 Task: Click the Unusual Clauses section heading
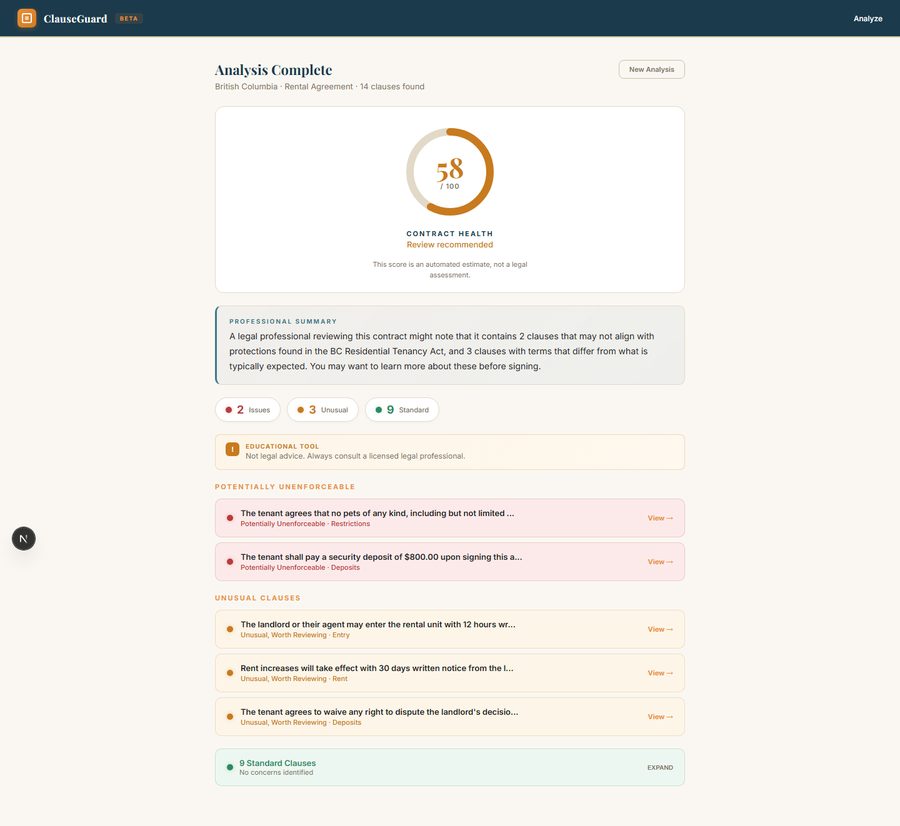coord(258,598)
